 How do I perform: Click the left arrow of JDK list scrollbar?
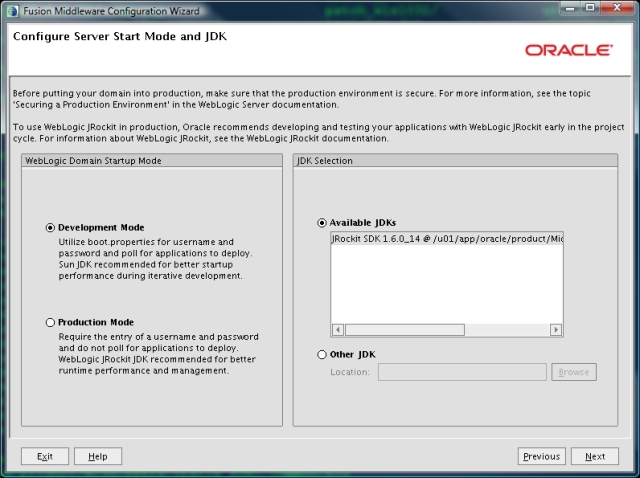click(x=338, y=329)
